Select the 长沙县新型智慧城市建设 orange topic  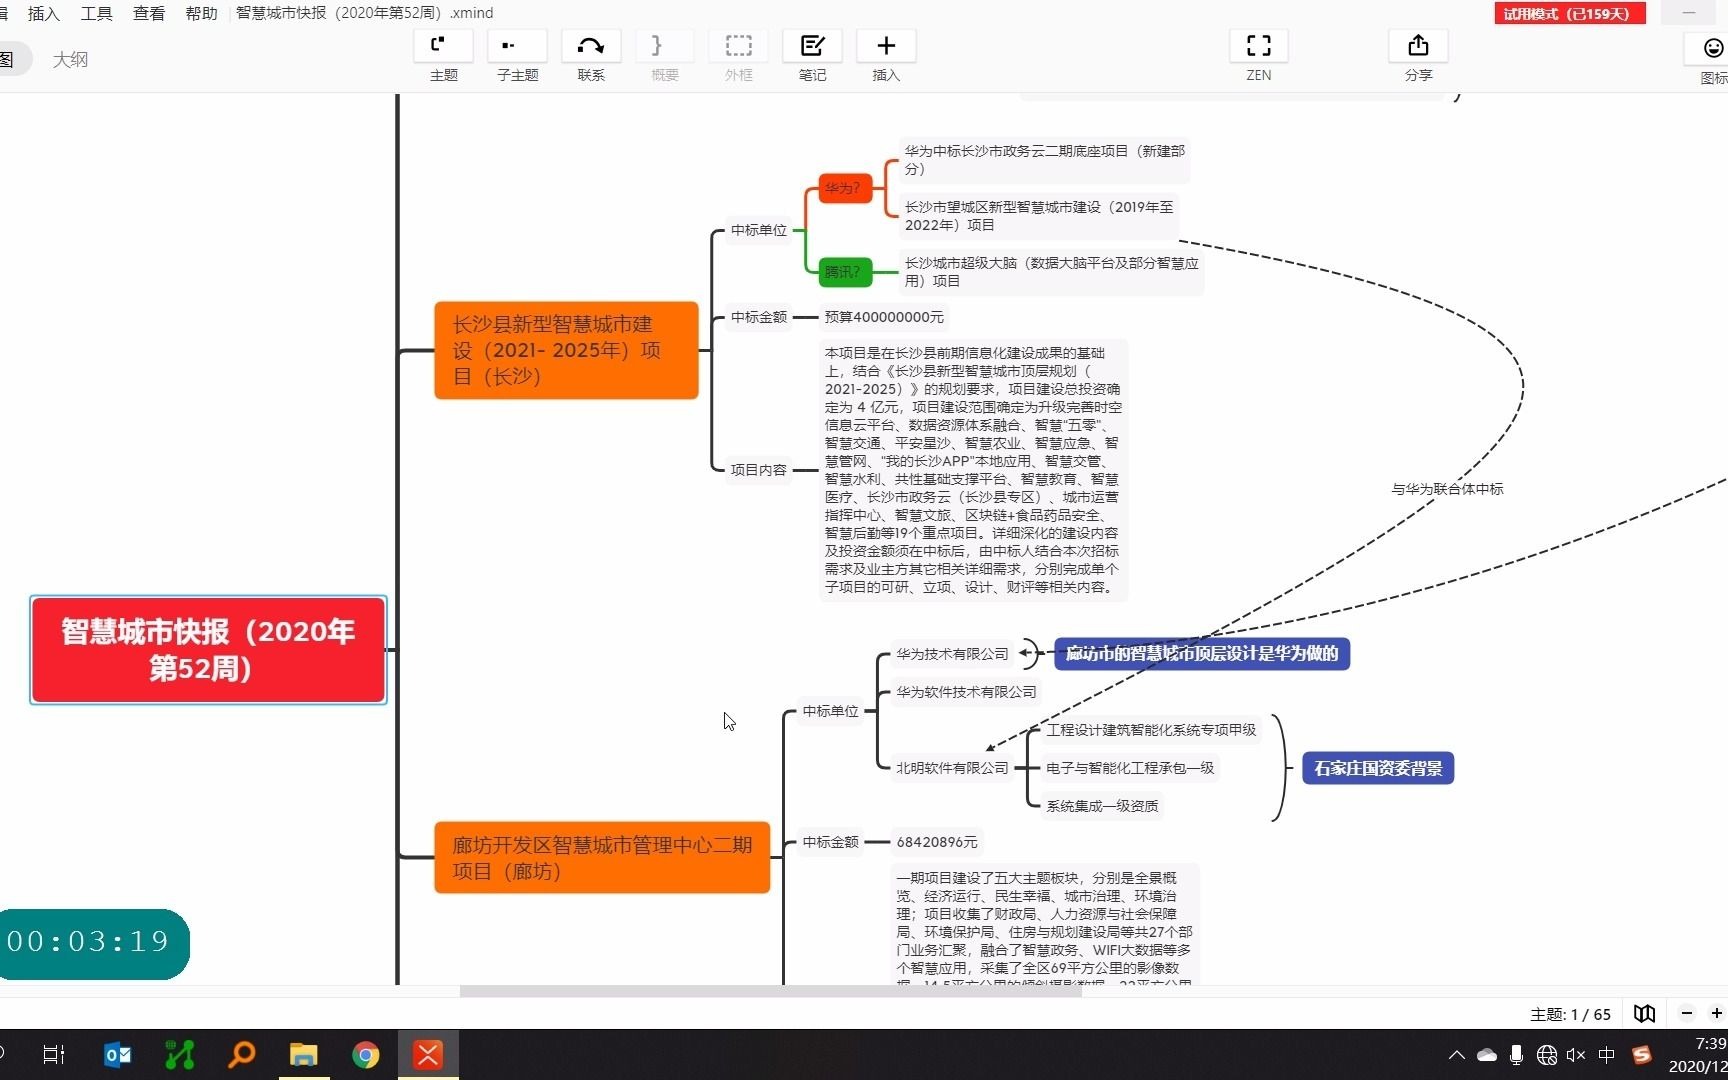coord(566,350)
